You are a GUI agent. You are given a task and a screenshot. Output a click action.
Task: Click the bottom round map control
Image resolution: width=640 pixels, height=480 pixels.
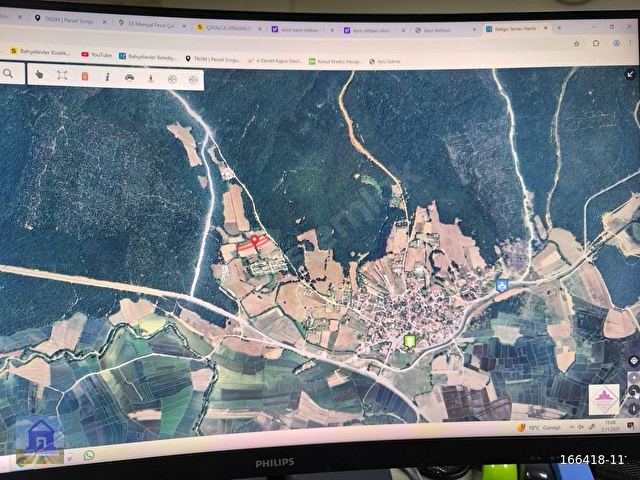click(633, 408)
